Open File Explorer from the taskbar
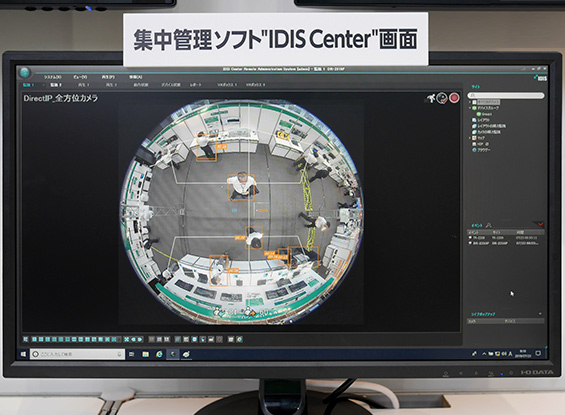This screenshot has width=565, height=415. [145, 354]
